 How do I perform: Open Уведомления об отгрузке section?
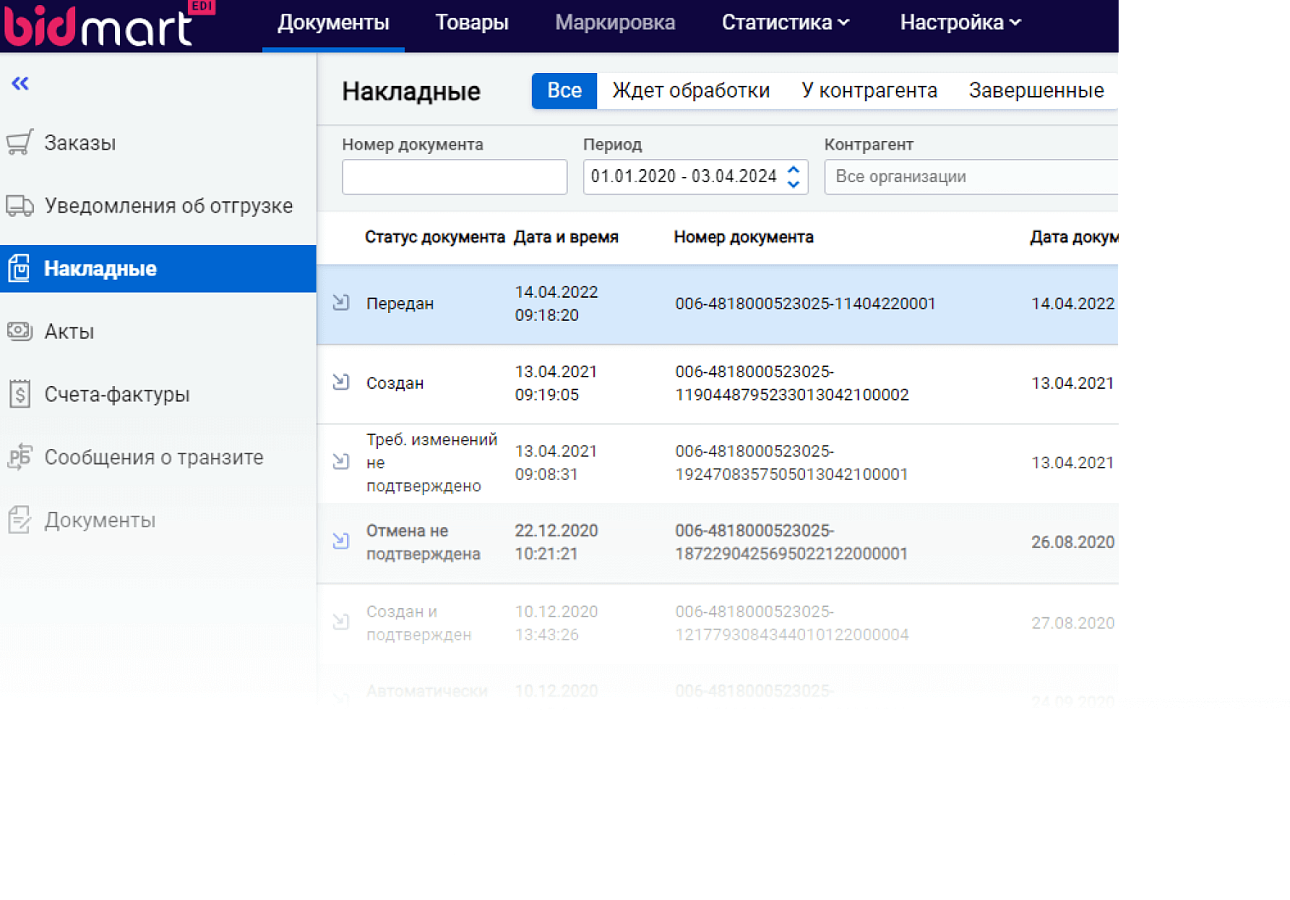pyautogui.click(x=168, y=206)
